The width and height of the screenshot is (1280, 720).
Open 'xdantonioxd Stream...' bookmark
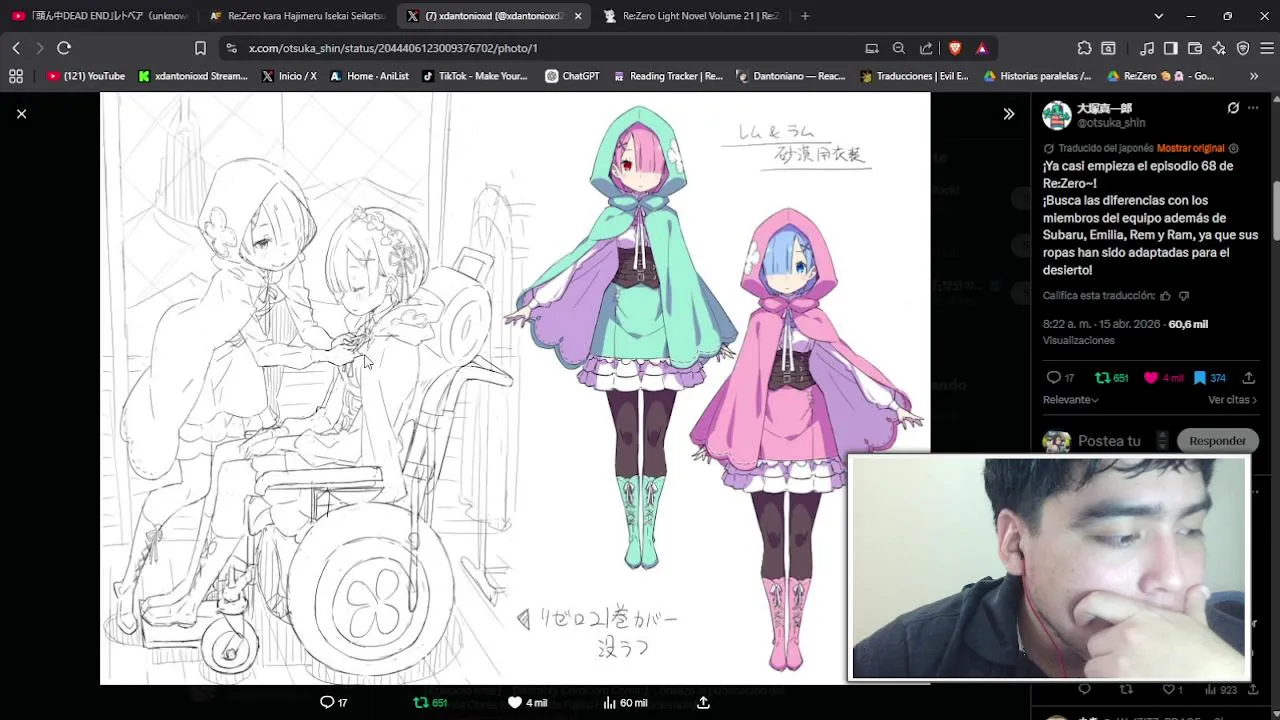[193, 76]
